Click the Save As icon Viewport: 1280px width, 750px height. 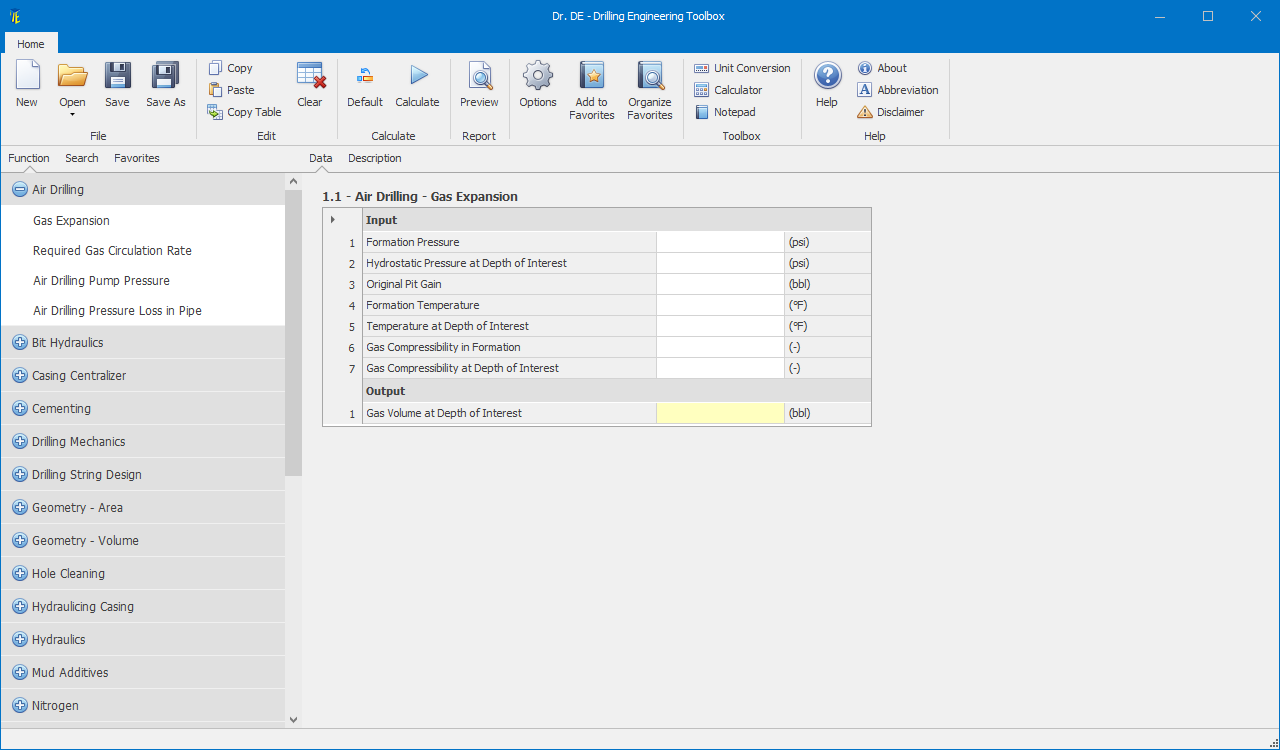[x=165, y=76]
